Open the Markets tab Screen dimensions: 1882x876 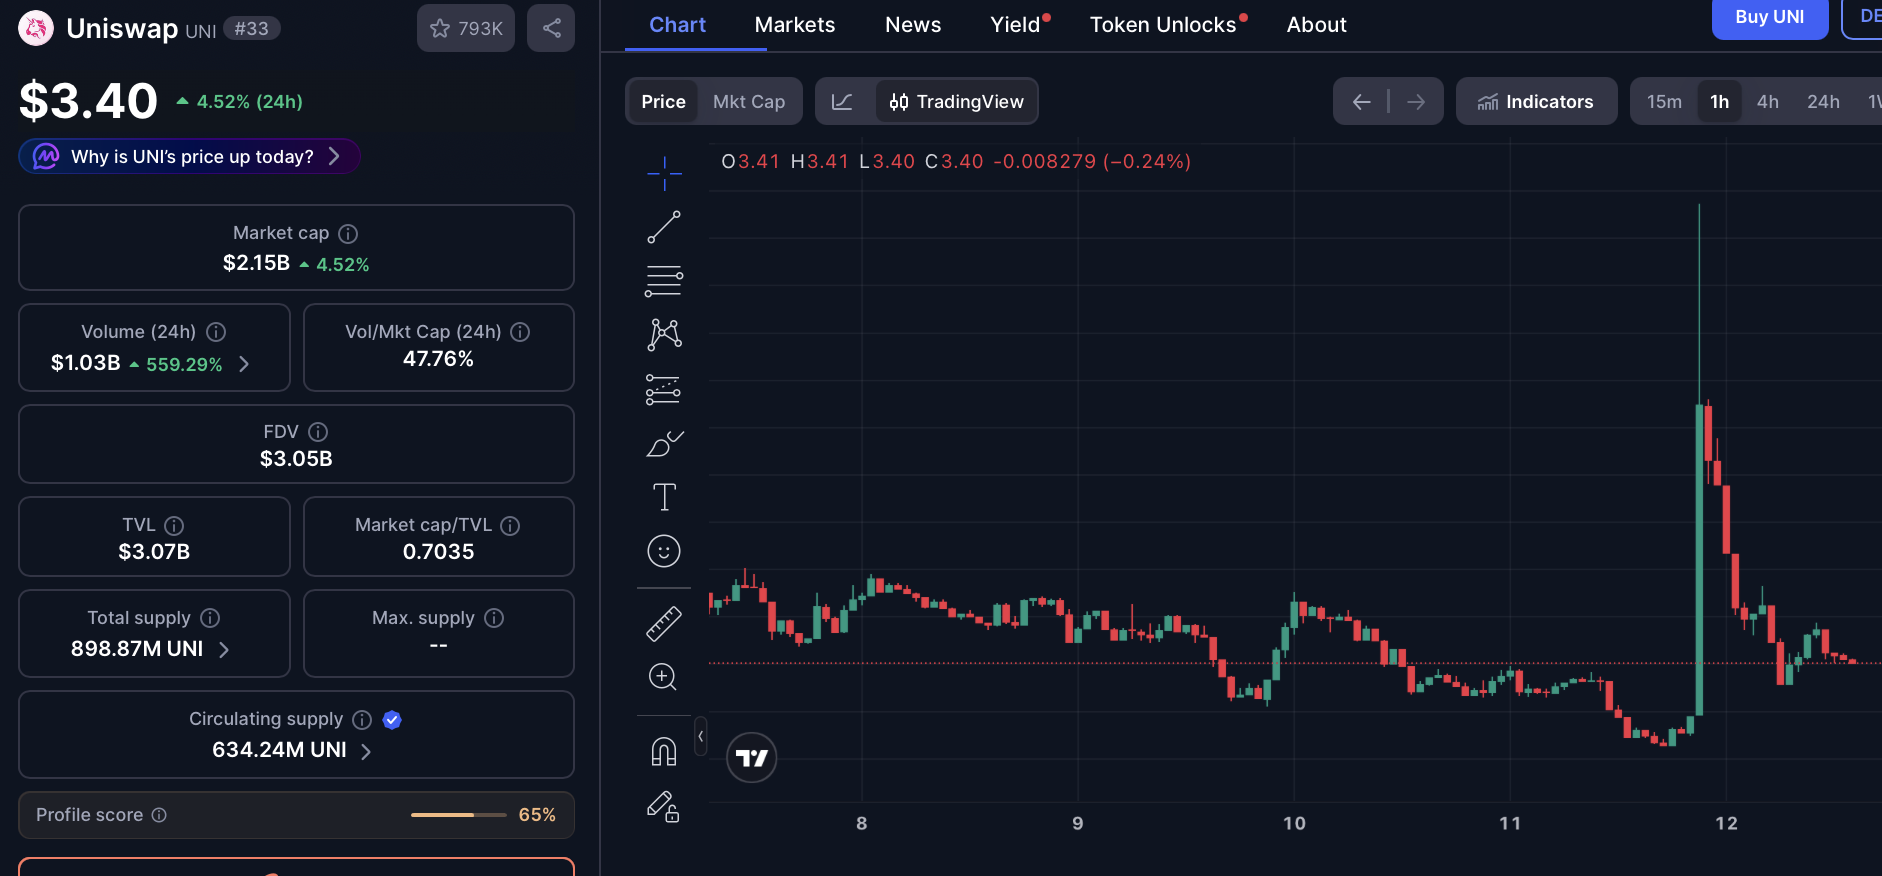[x=794, y=25]
